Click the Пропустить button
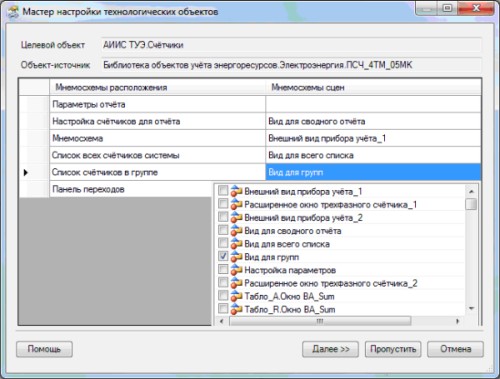Image resolution: width=500 pixels, height=379 pixels. pyautogui.click(x=393, y=349)
